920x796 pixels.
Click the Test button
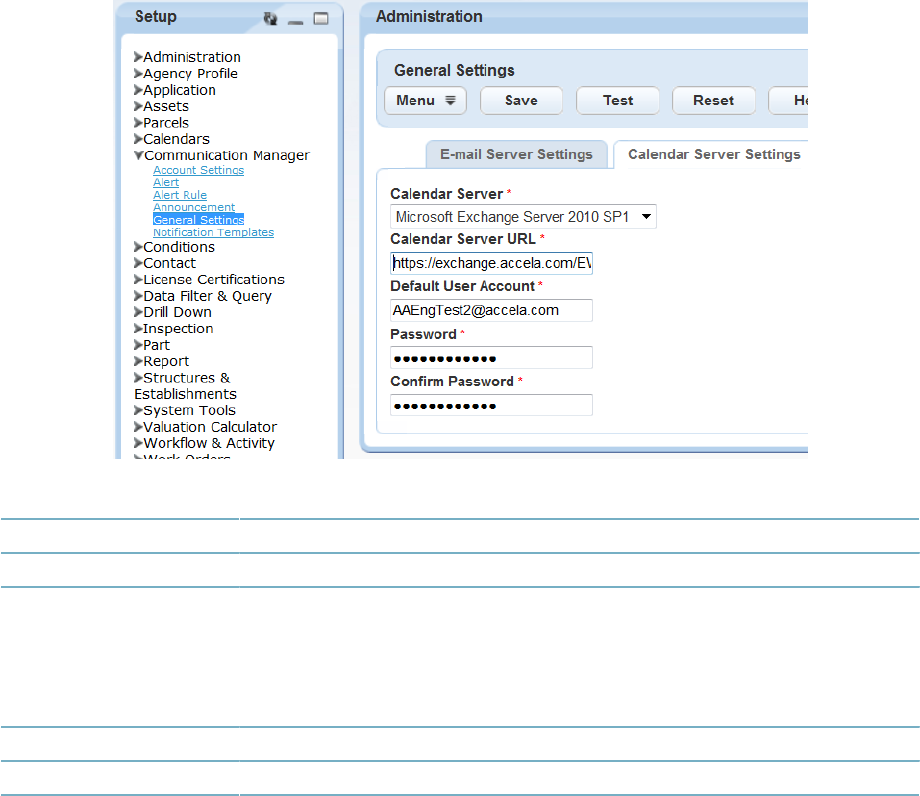[618, 100]
